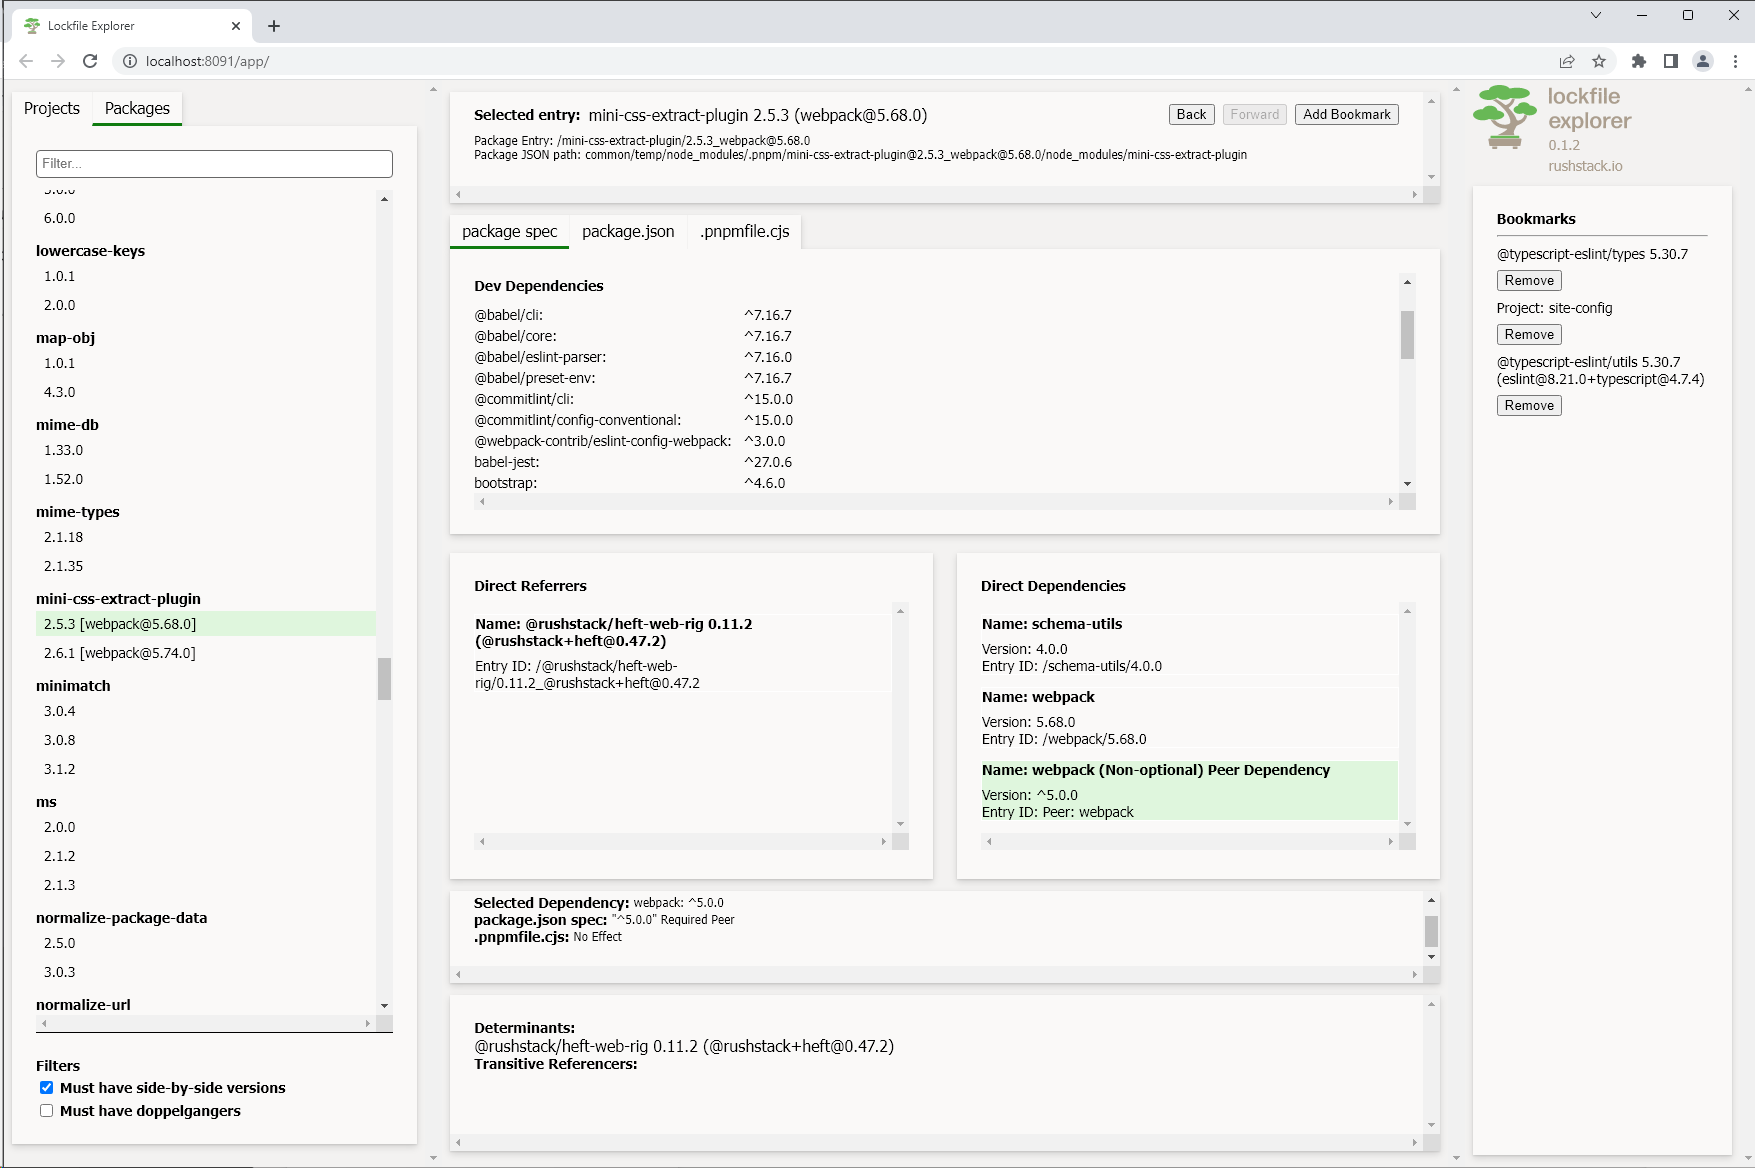This screenshot has height=1168, width=1755.
Task: Click the Direct Referrers horizontal scroll-right arrow
Action: (x=883, y=841)
